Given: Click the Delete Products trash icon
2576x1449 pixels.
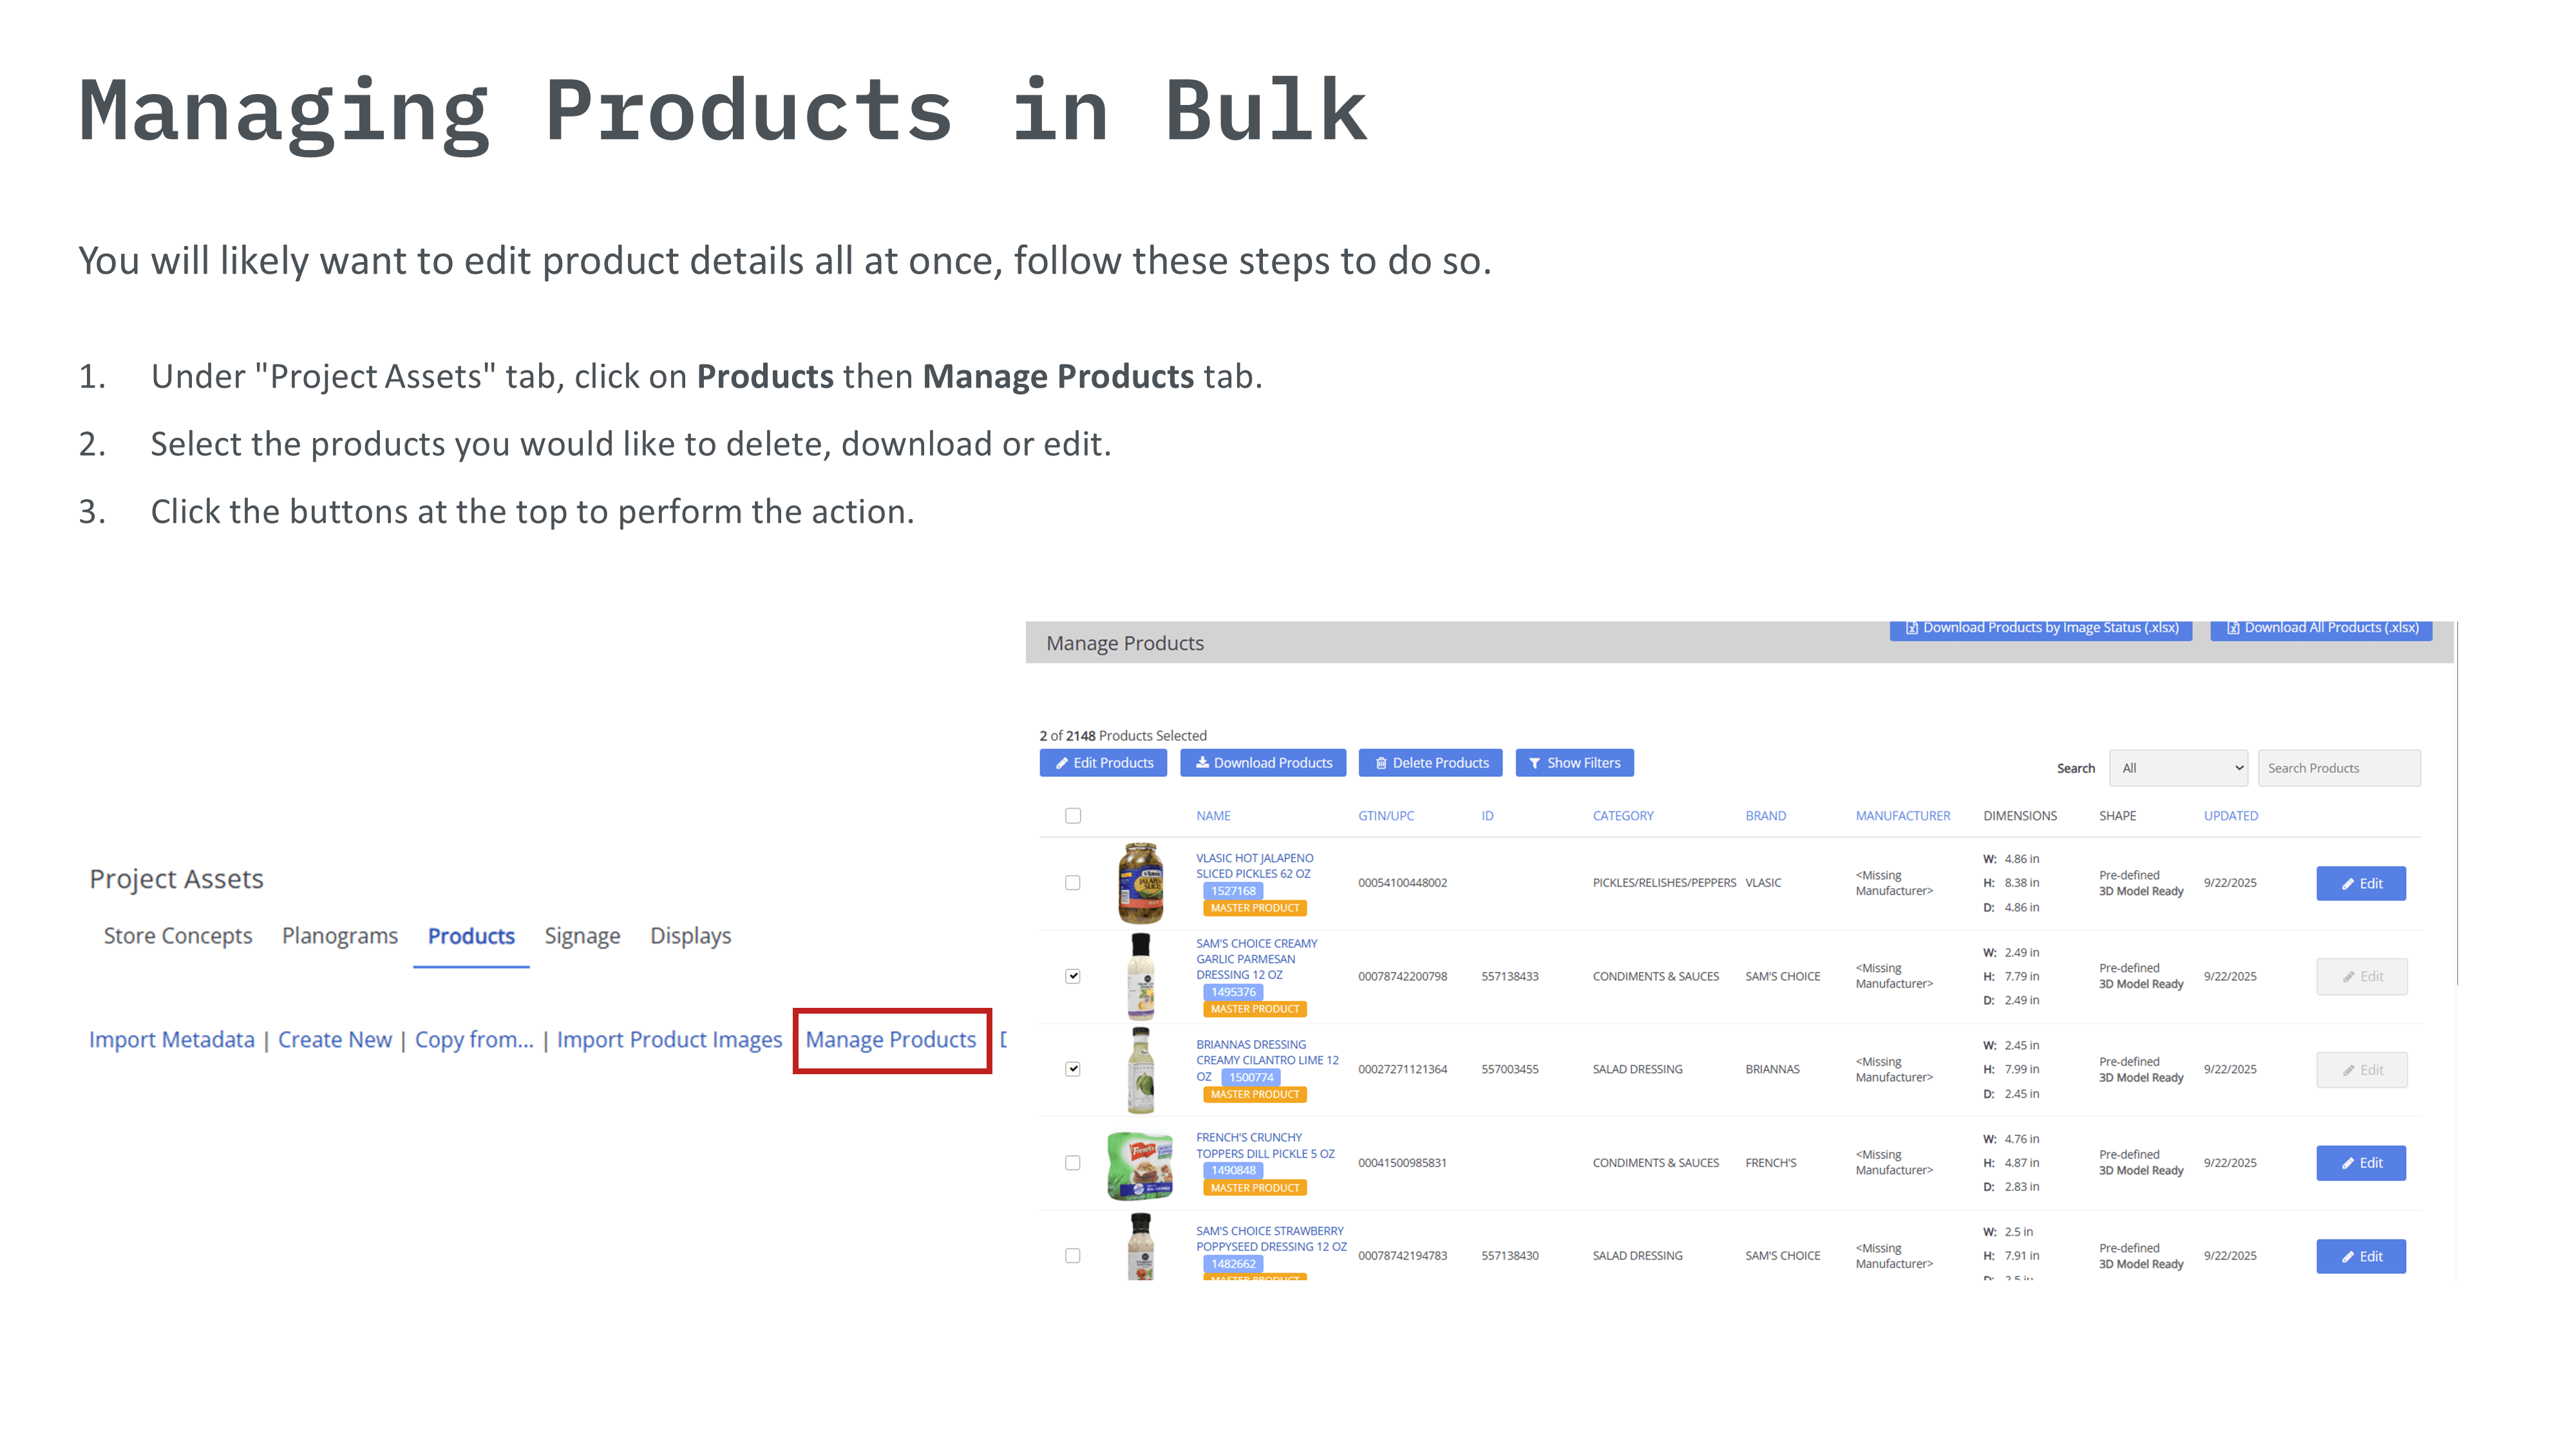Looking at the screenshot, I should [x=1381, y=763].
